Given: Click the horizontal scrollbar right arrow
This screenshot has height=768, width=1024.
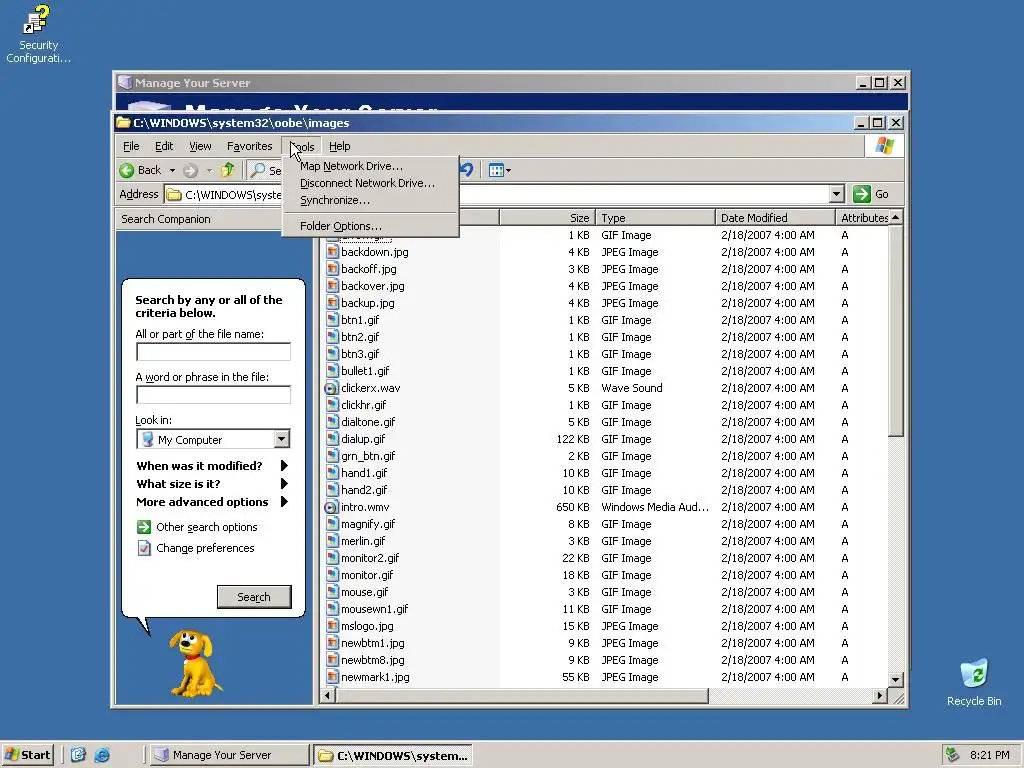Looking at the screenshot, I should tap(880, 696).
